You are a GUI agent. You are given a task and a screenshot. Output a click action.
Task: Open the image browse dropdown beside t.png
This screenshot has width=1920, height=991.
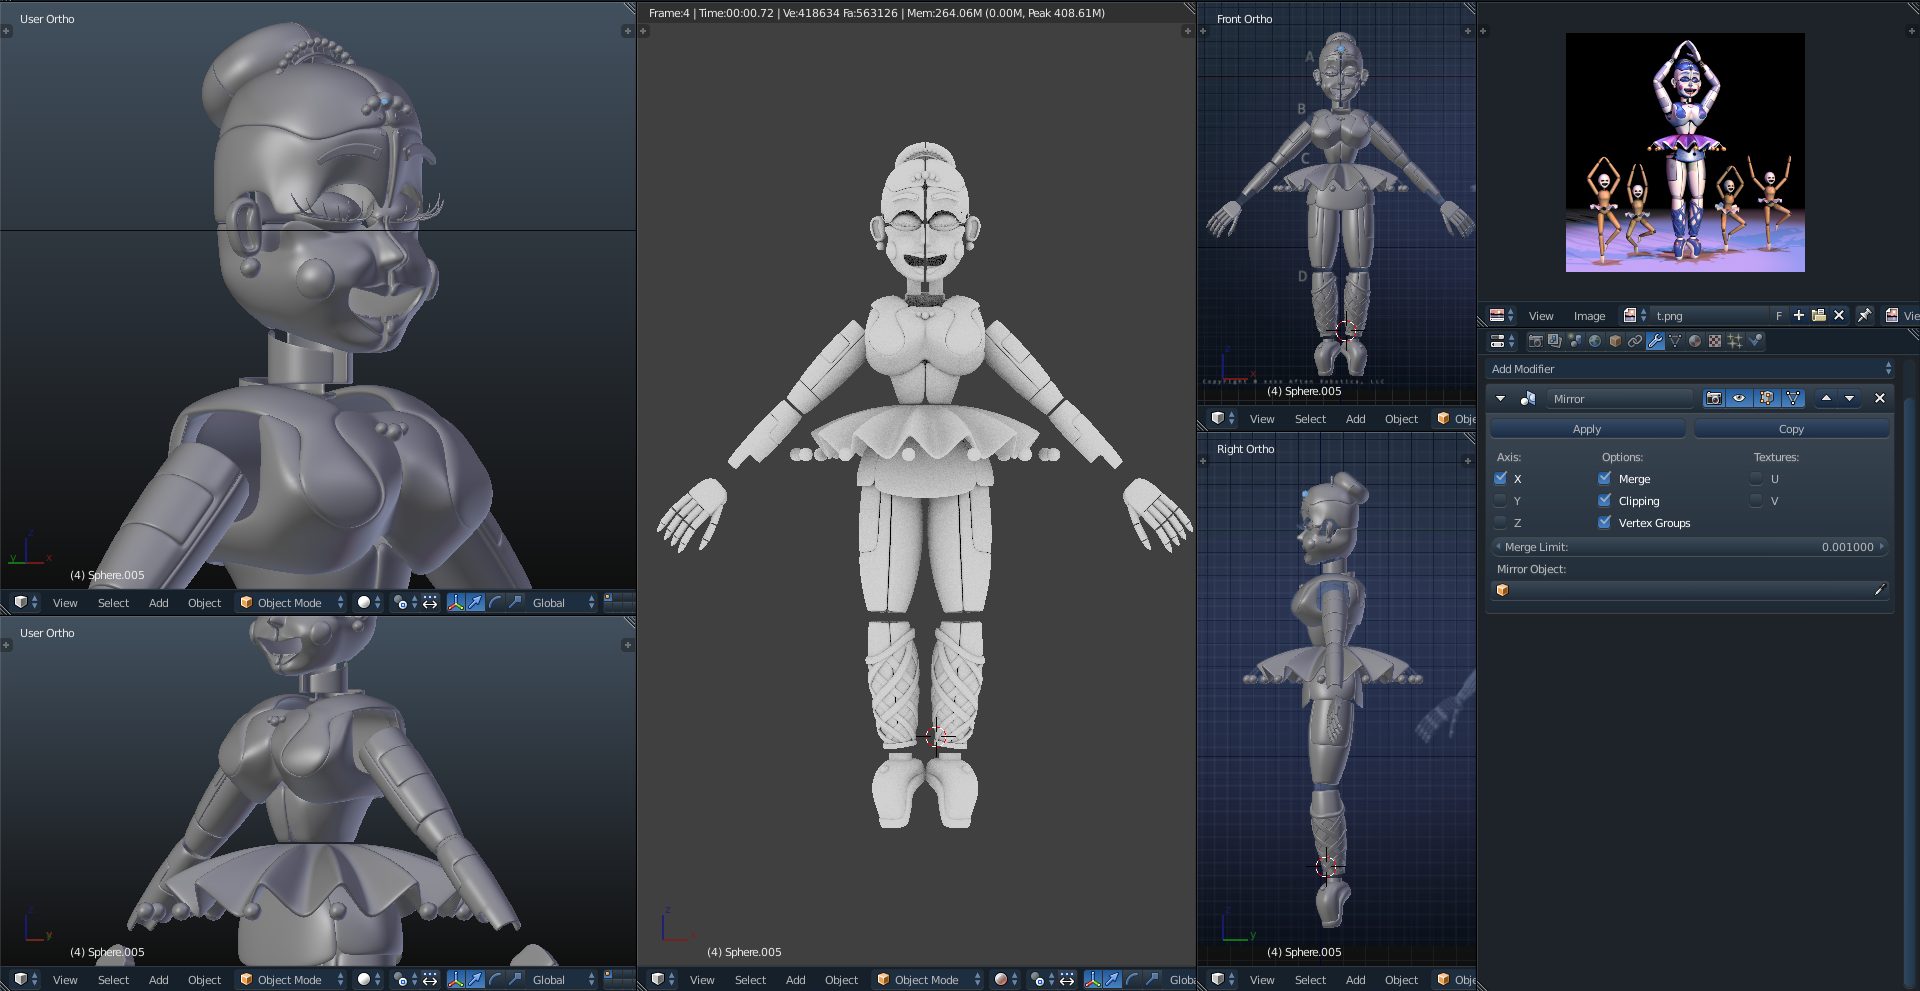point(1635,315)
